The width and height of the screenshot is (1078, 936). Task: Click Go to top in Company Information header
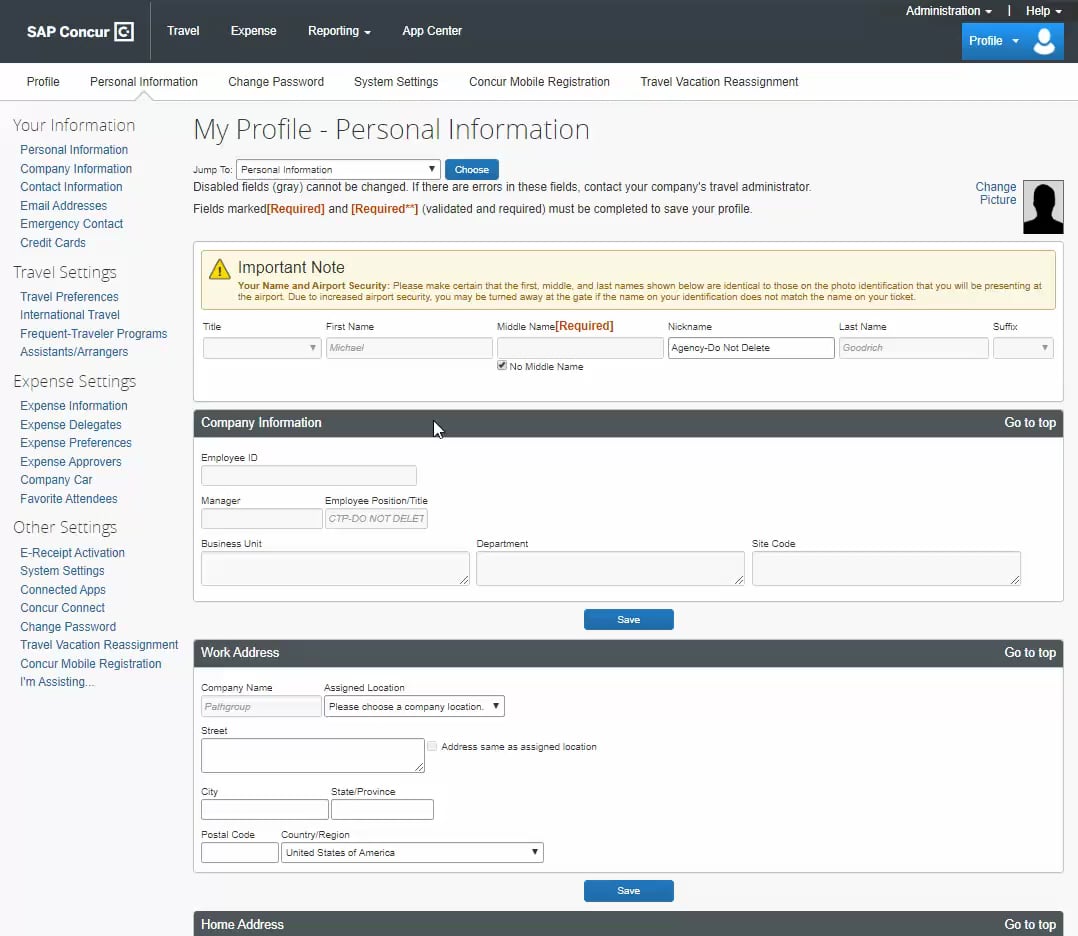click(x=1030, y=423)
